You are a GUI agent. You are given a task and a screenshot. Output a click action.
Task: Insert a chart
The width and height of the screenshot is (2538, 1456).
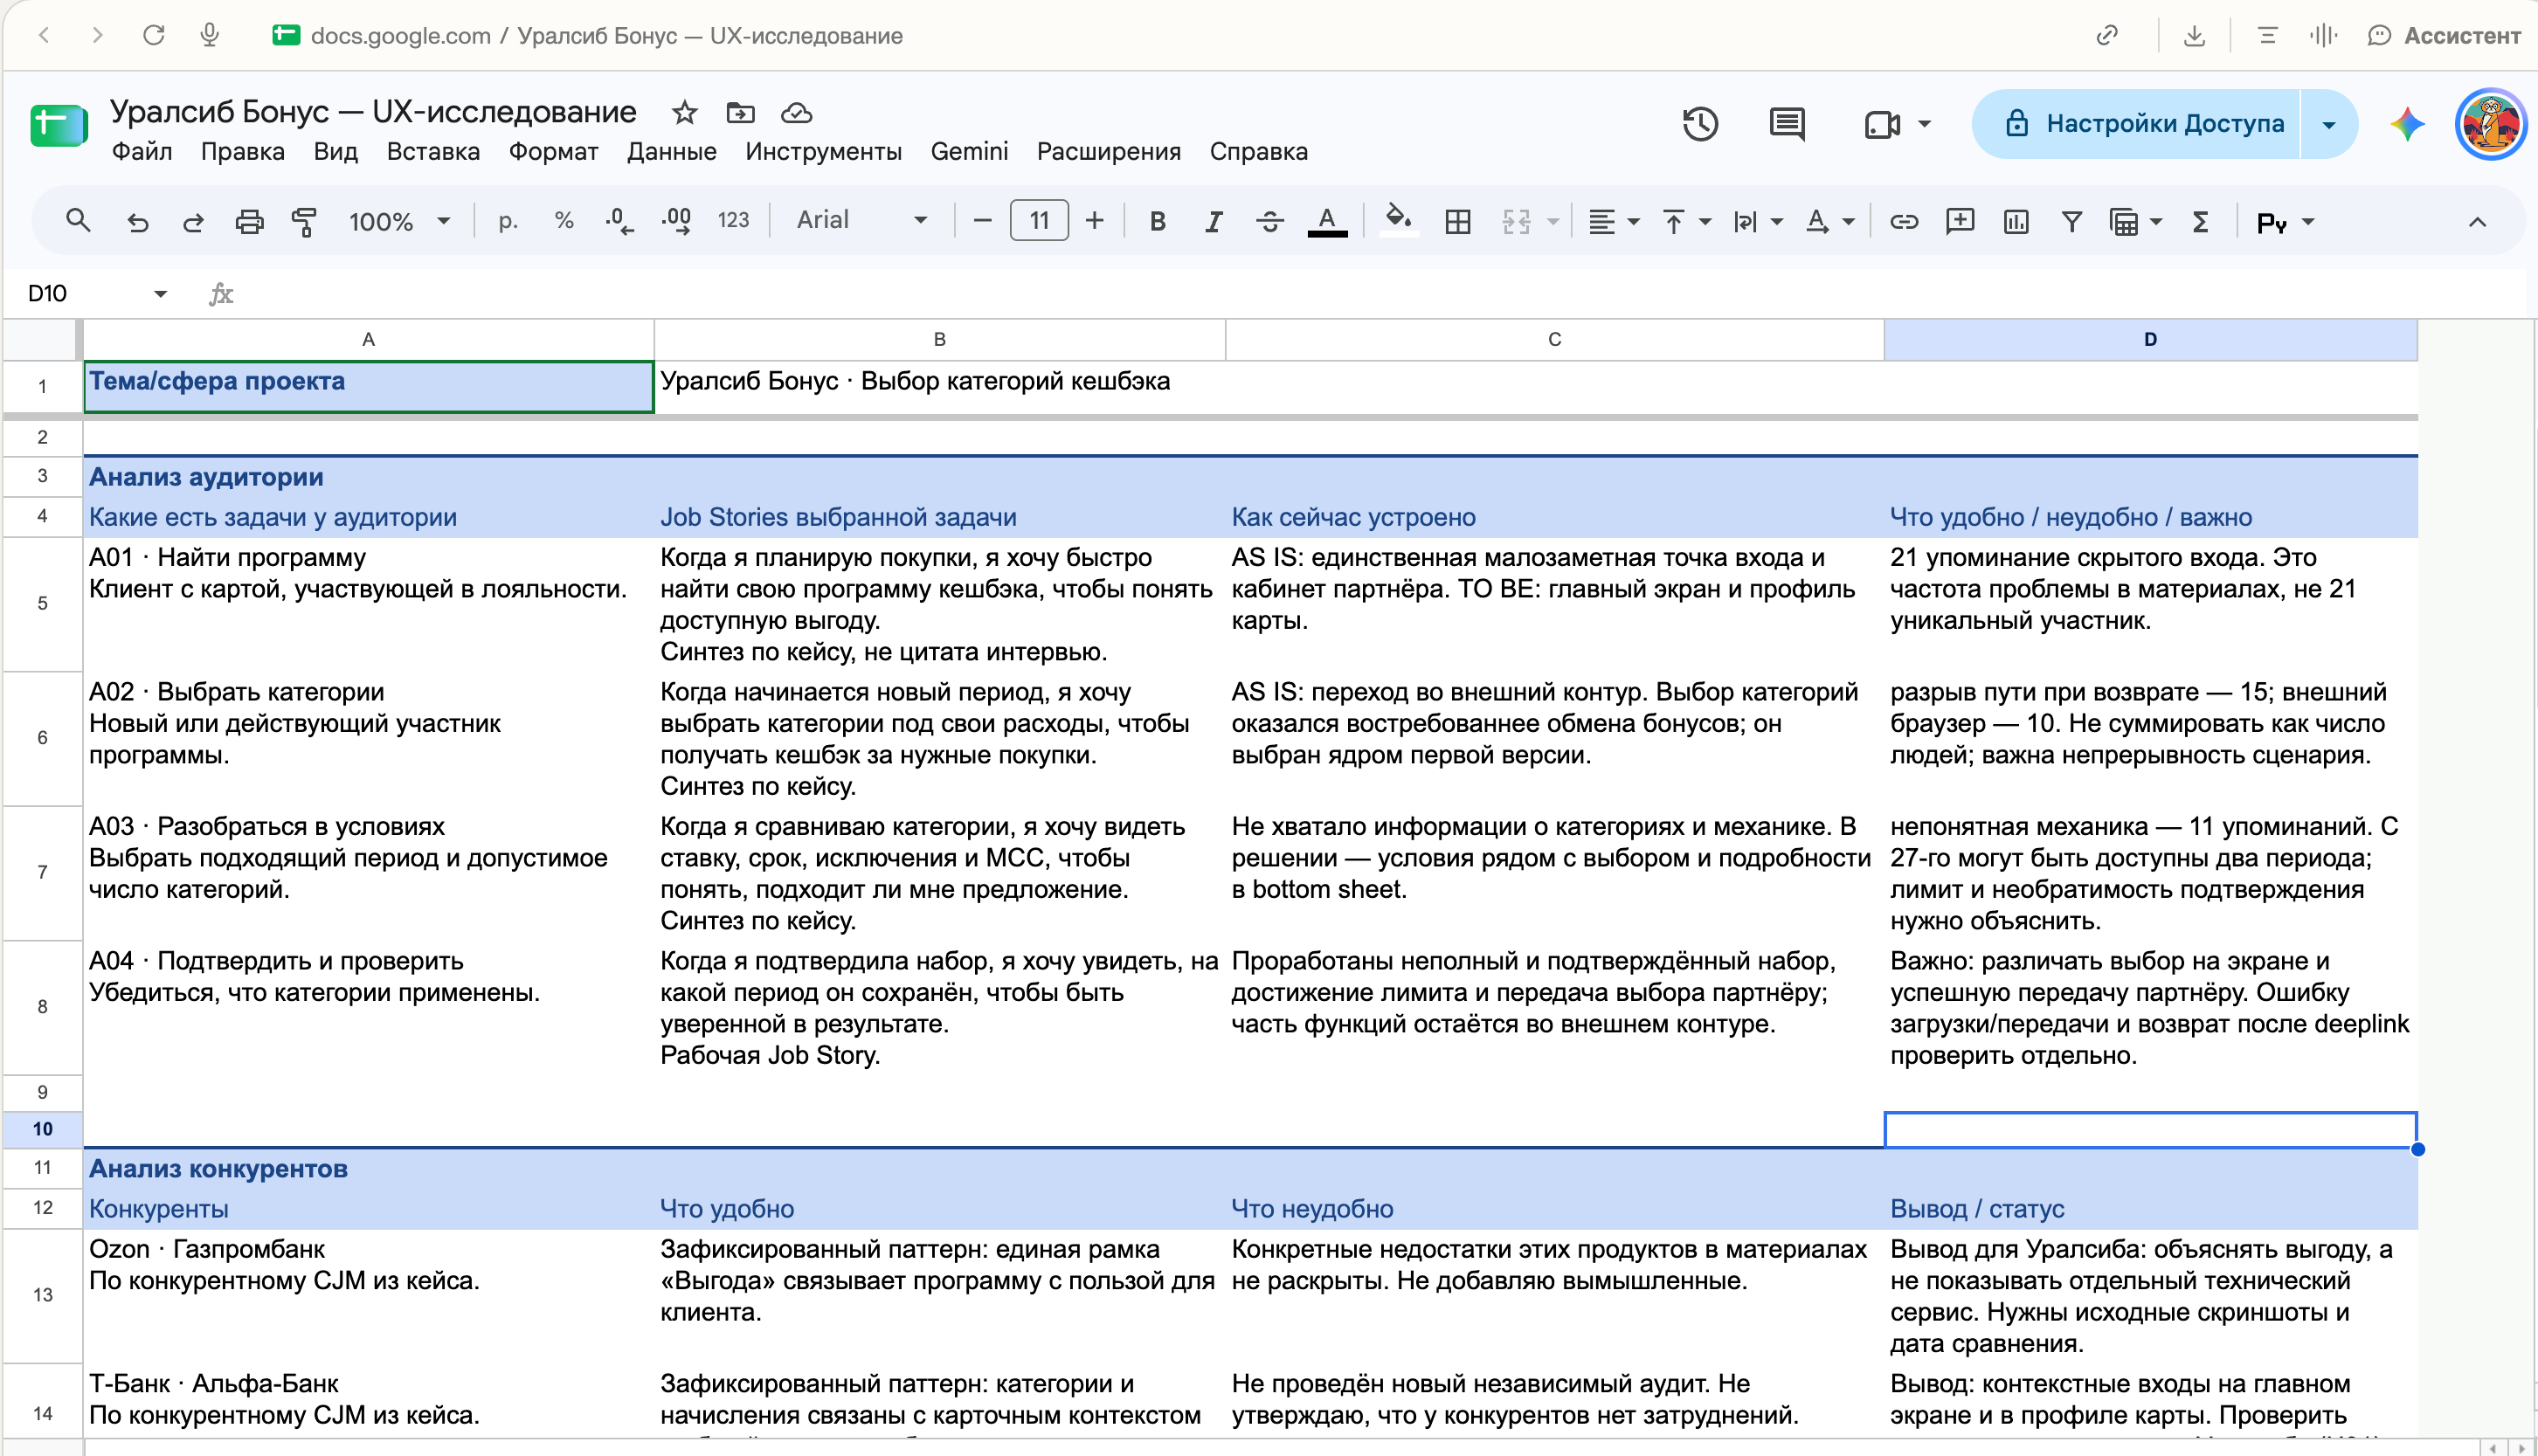(x=2016, y=221)
